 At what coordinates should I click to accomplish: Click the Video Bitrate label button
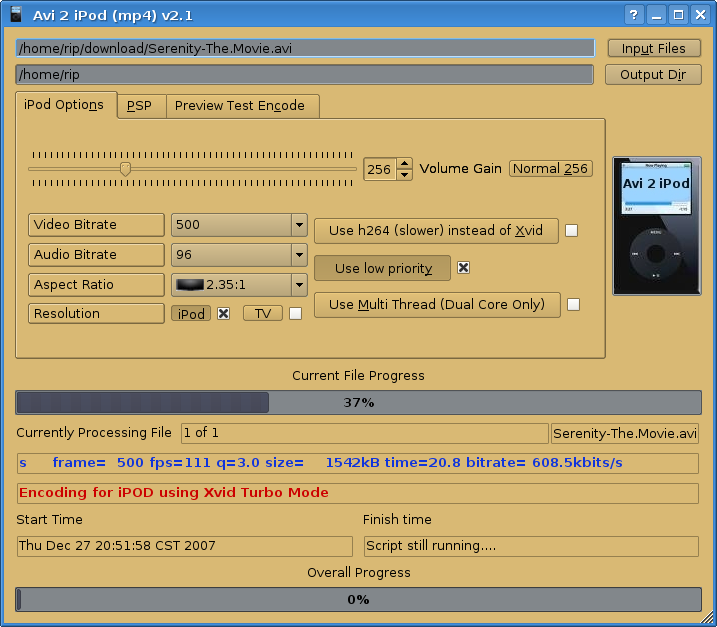[96, 225]
